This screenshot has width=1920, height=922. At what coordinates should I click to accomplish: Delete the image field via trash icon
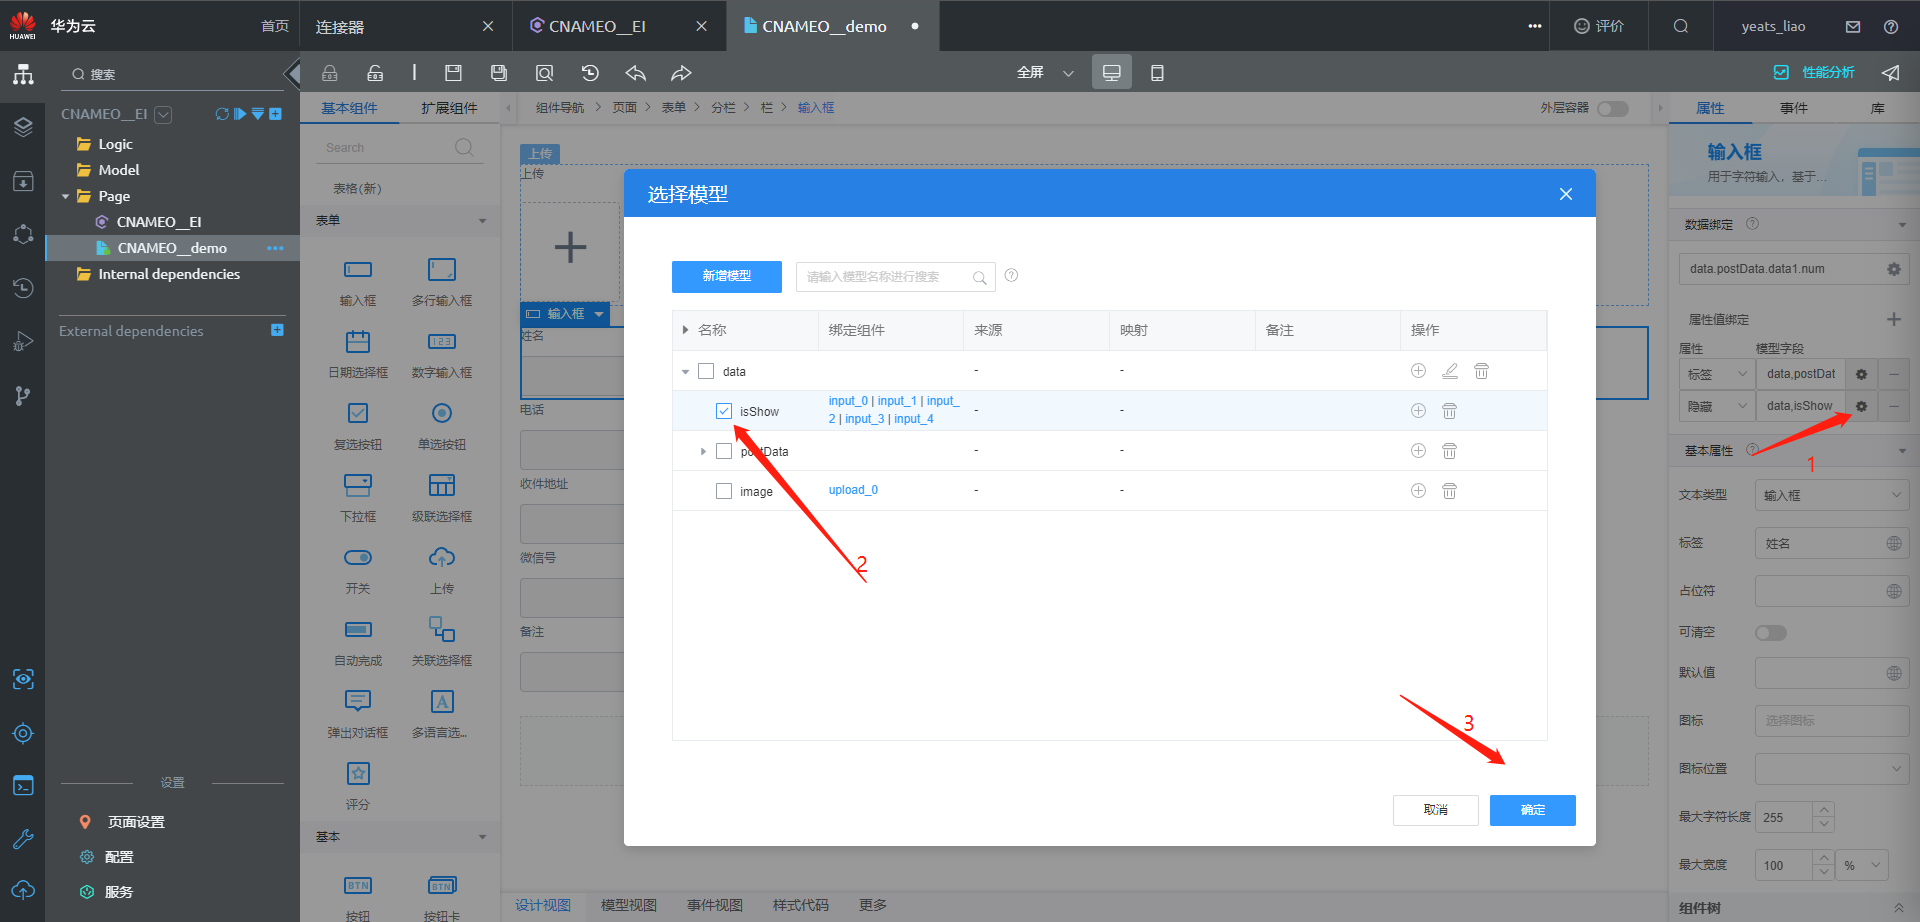tap(1449, 491)
